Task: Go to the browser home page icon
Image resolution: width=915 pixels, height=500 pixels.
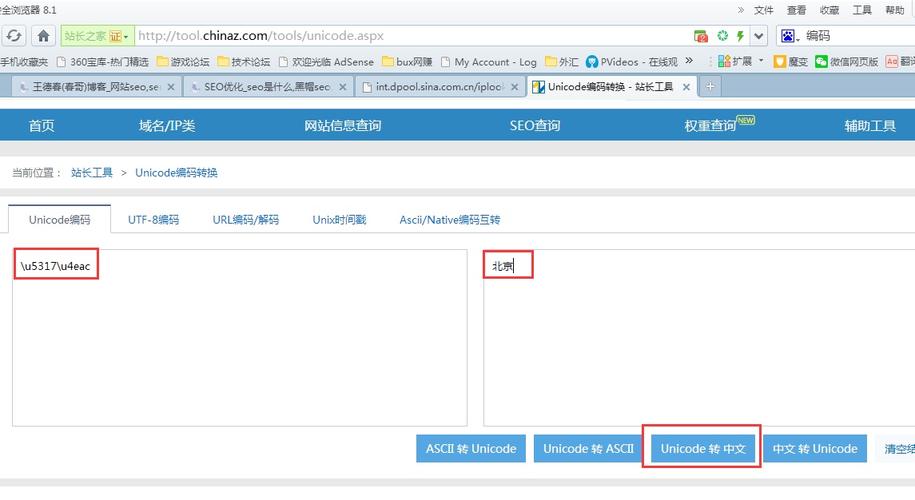Action: coord(43,36)
